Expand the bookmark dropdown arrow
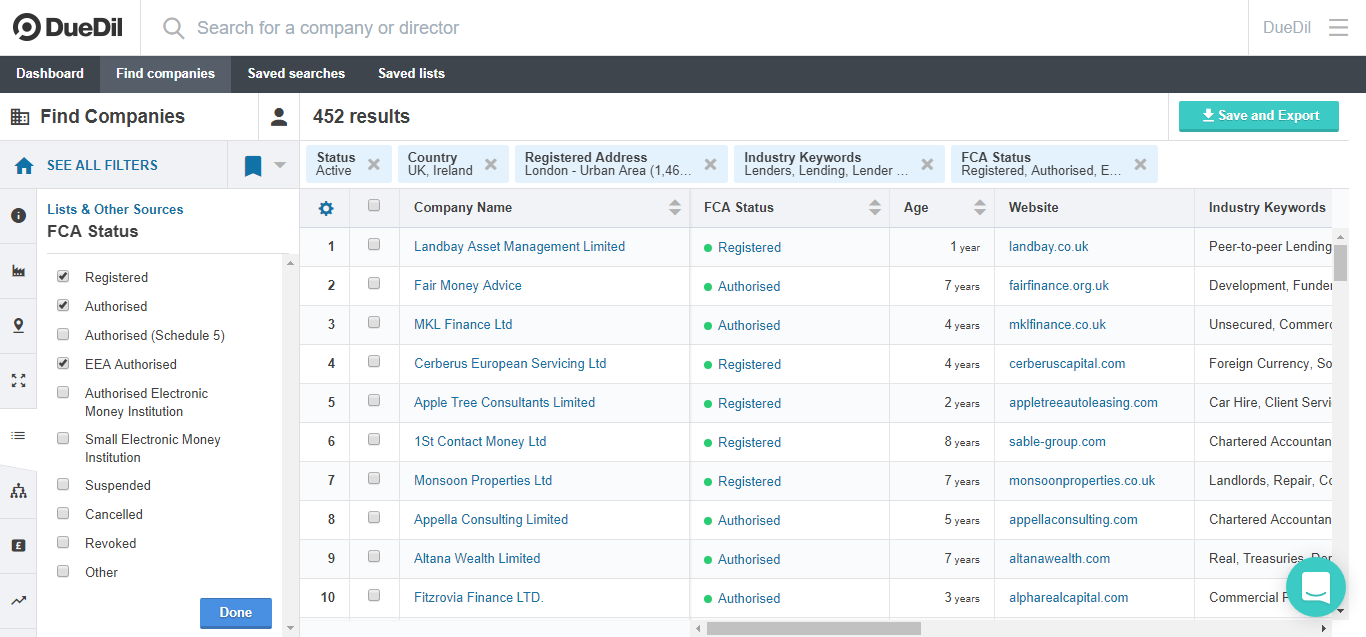 [x=280, y=166]
